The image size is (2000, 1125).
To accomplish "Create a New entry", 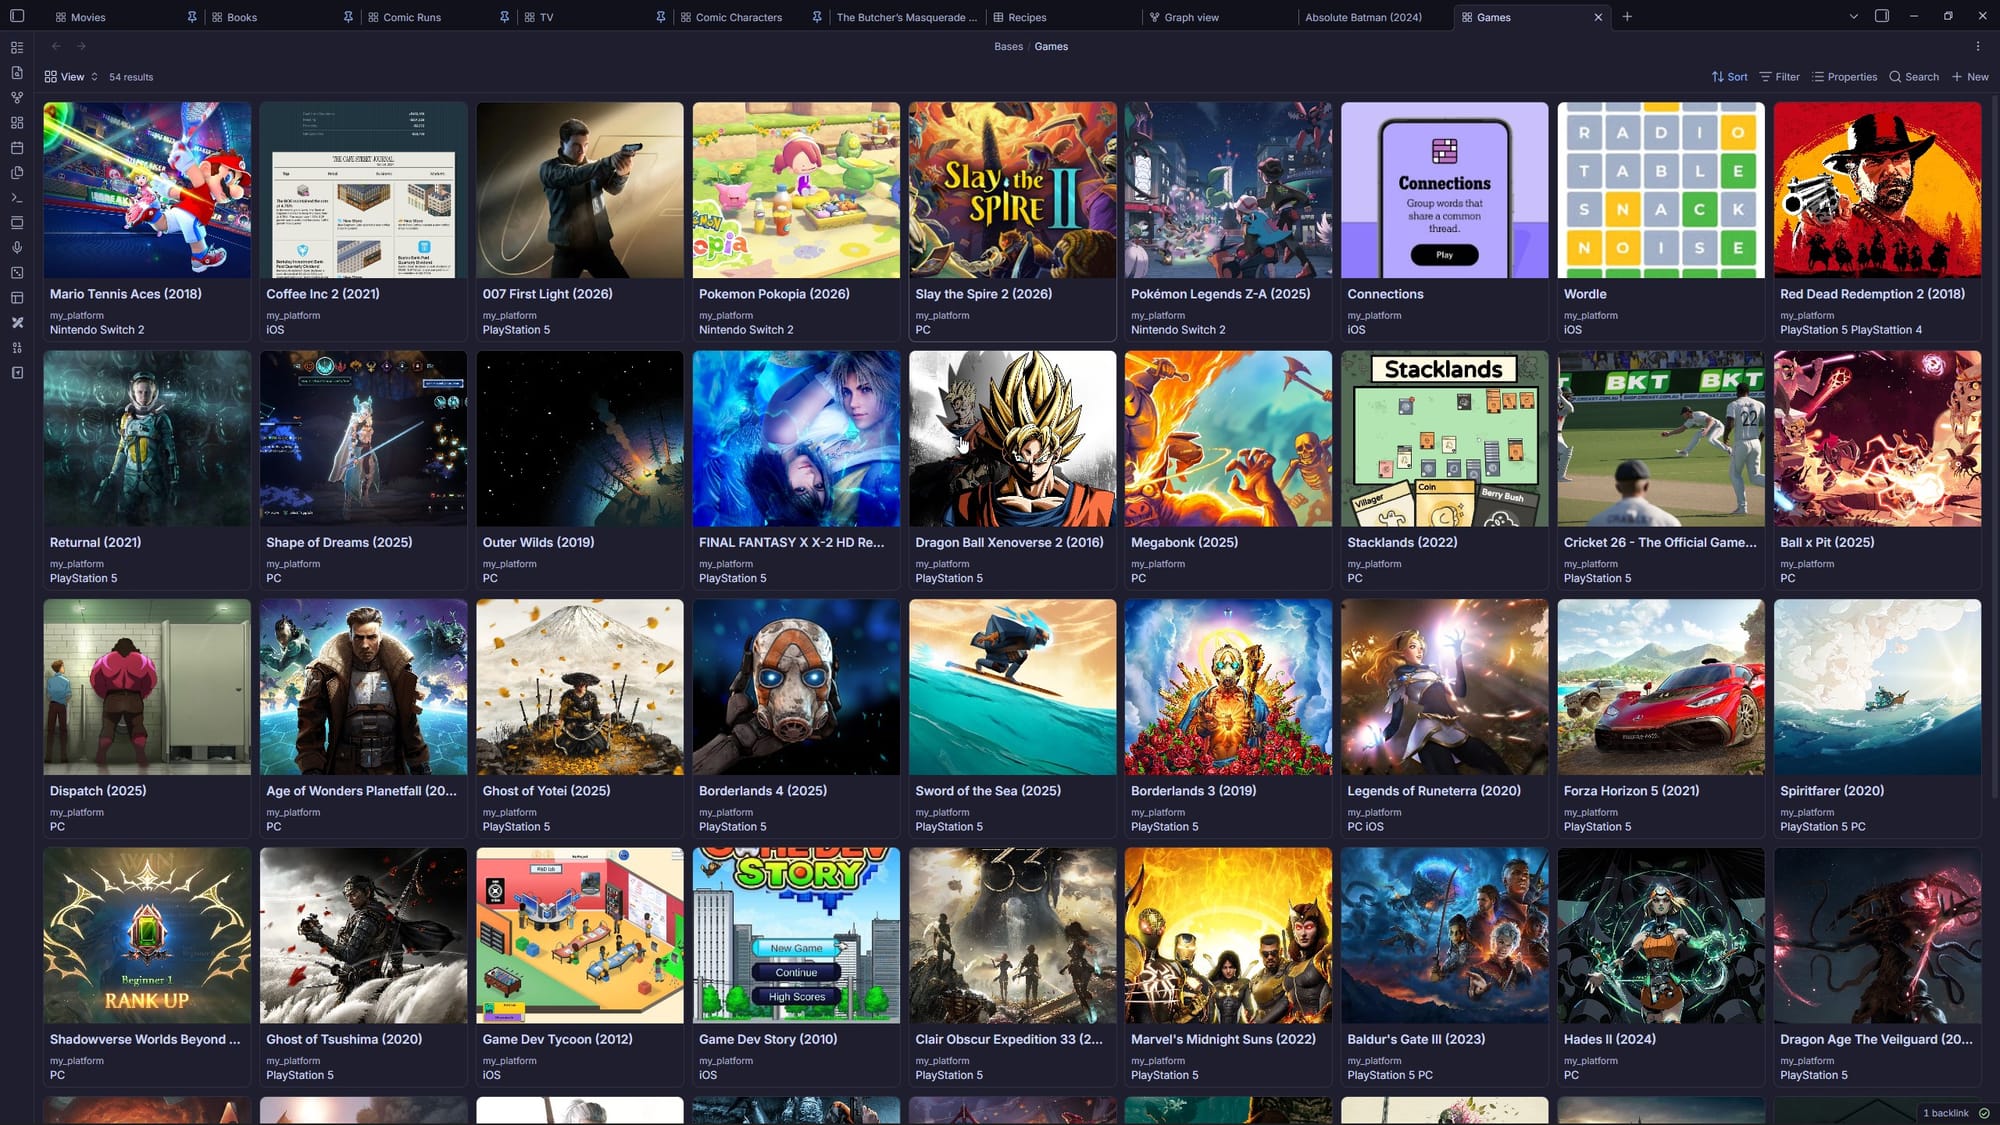I will coord(1970,77).
